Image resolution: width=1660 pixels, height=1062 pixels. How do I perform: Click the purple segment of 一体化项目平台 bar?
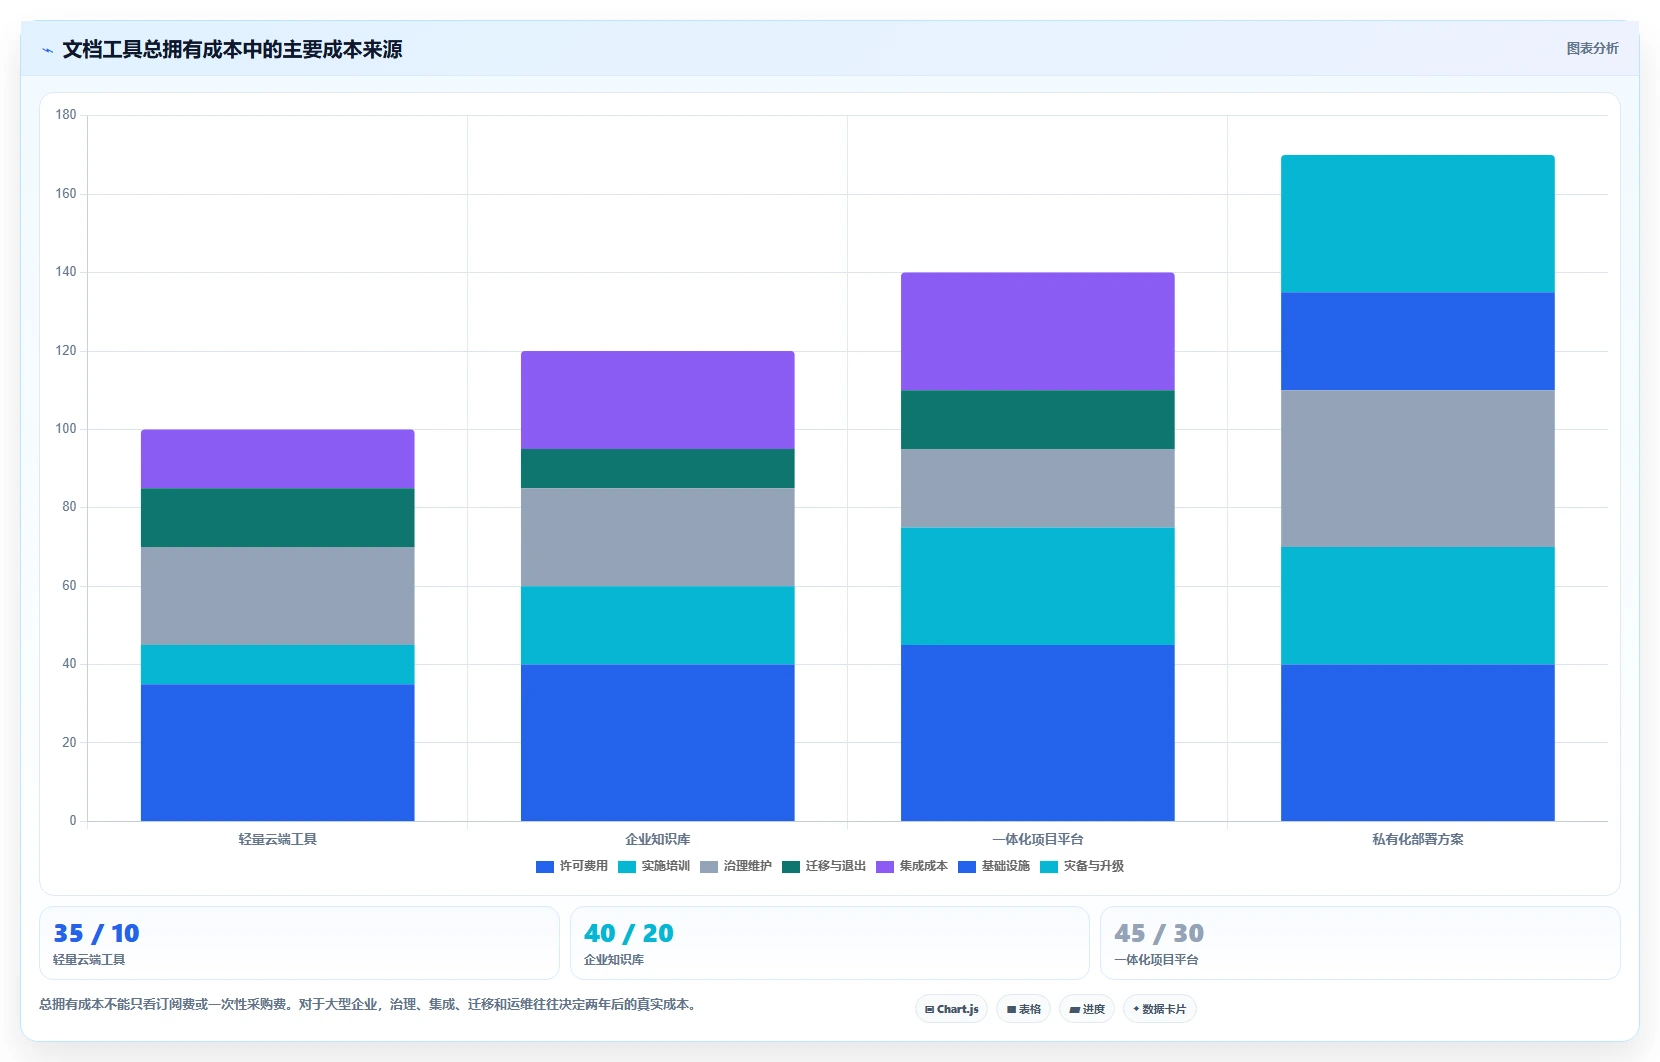(x=1037, y=332)
